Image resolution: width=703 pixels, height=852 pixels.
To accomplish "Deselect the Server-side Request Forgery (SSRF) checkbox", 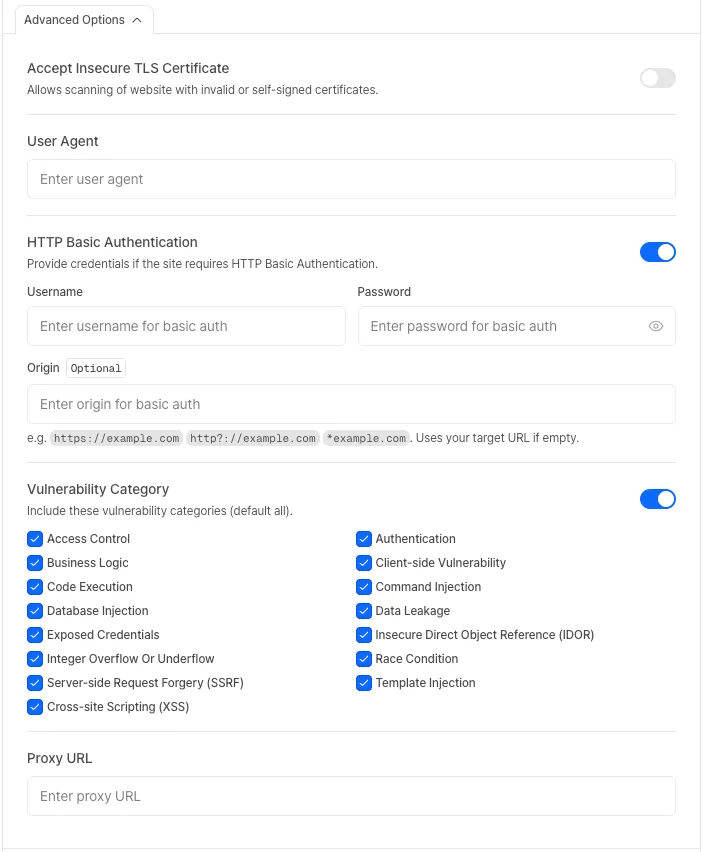I will pyautogui.click(x=35, y=682).
